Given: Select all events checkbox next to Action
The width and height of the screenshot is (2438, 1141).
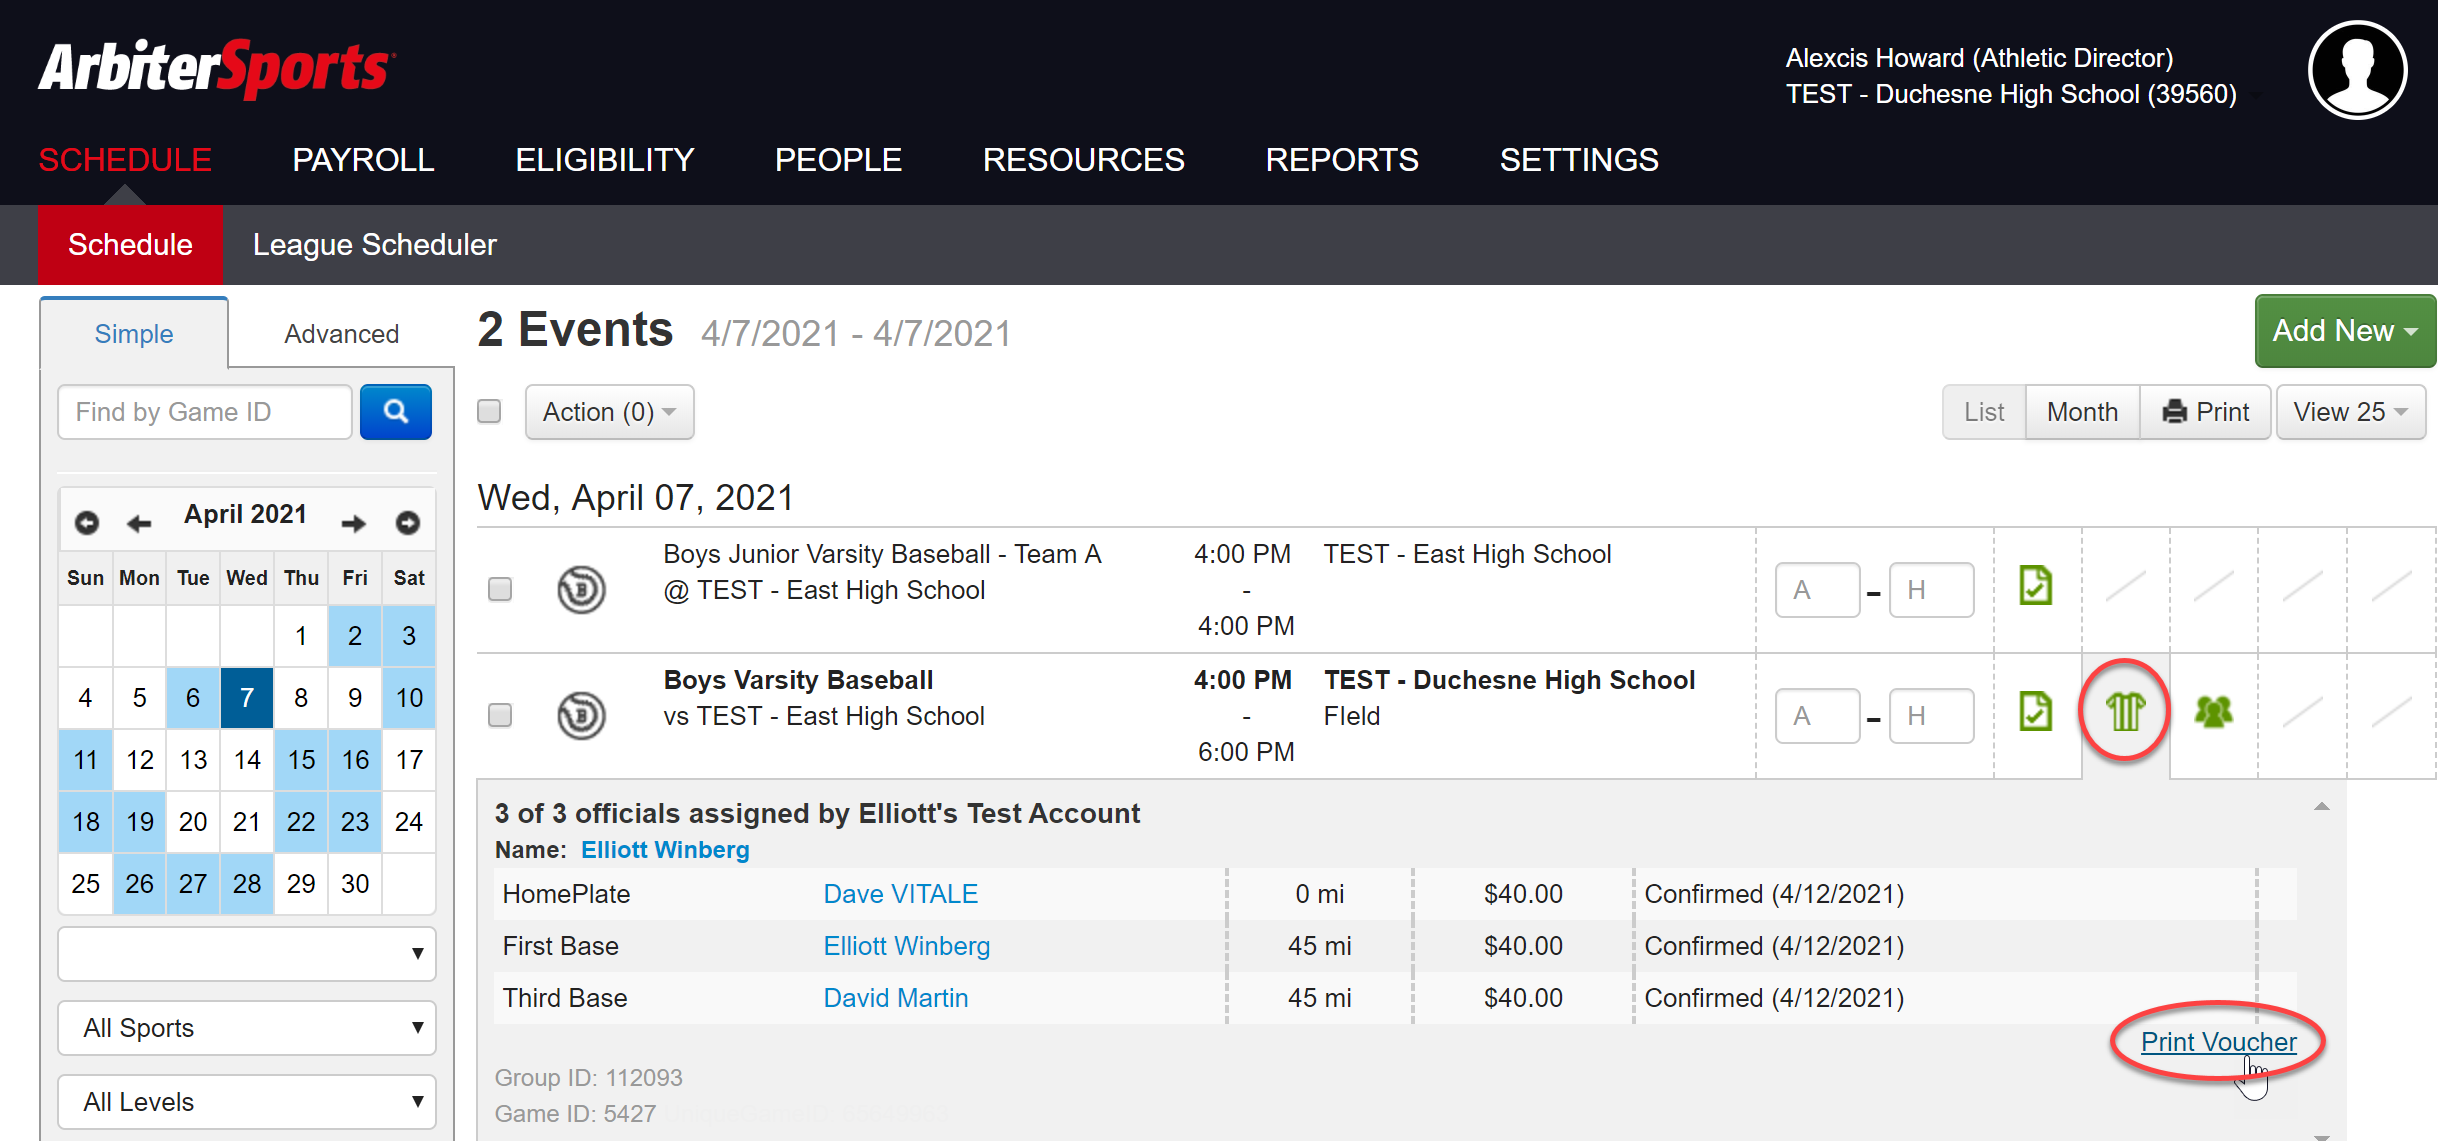Looking at the screenshot, I should coord(489,411).
